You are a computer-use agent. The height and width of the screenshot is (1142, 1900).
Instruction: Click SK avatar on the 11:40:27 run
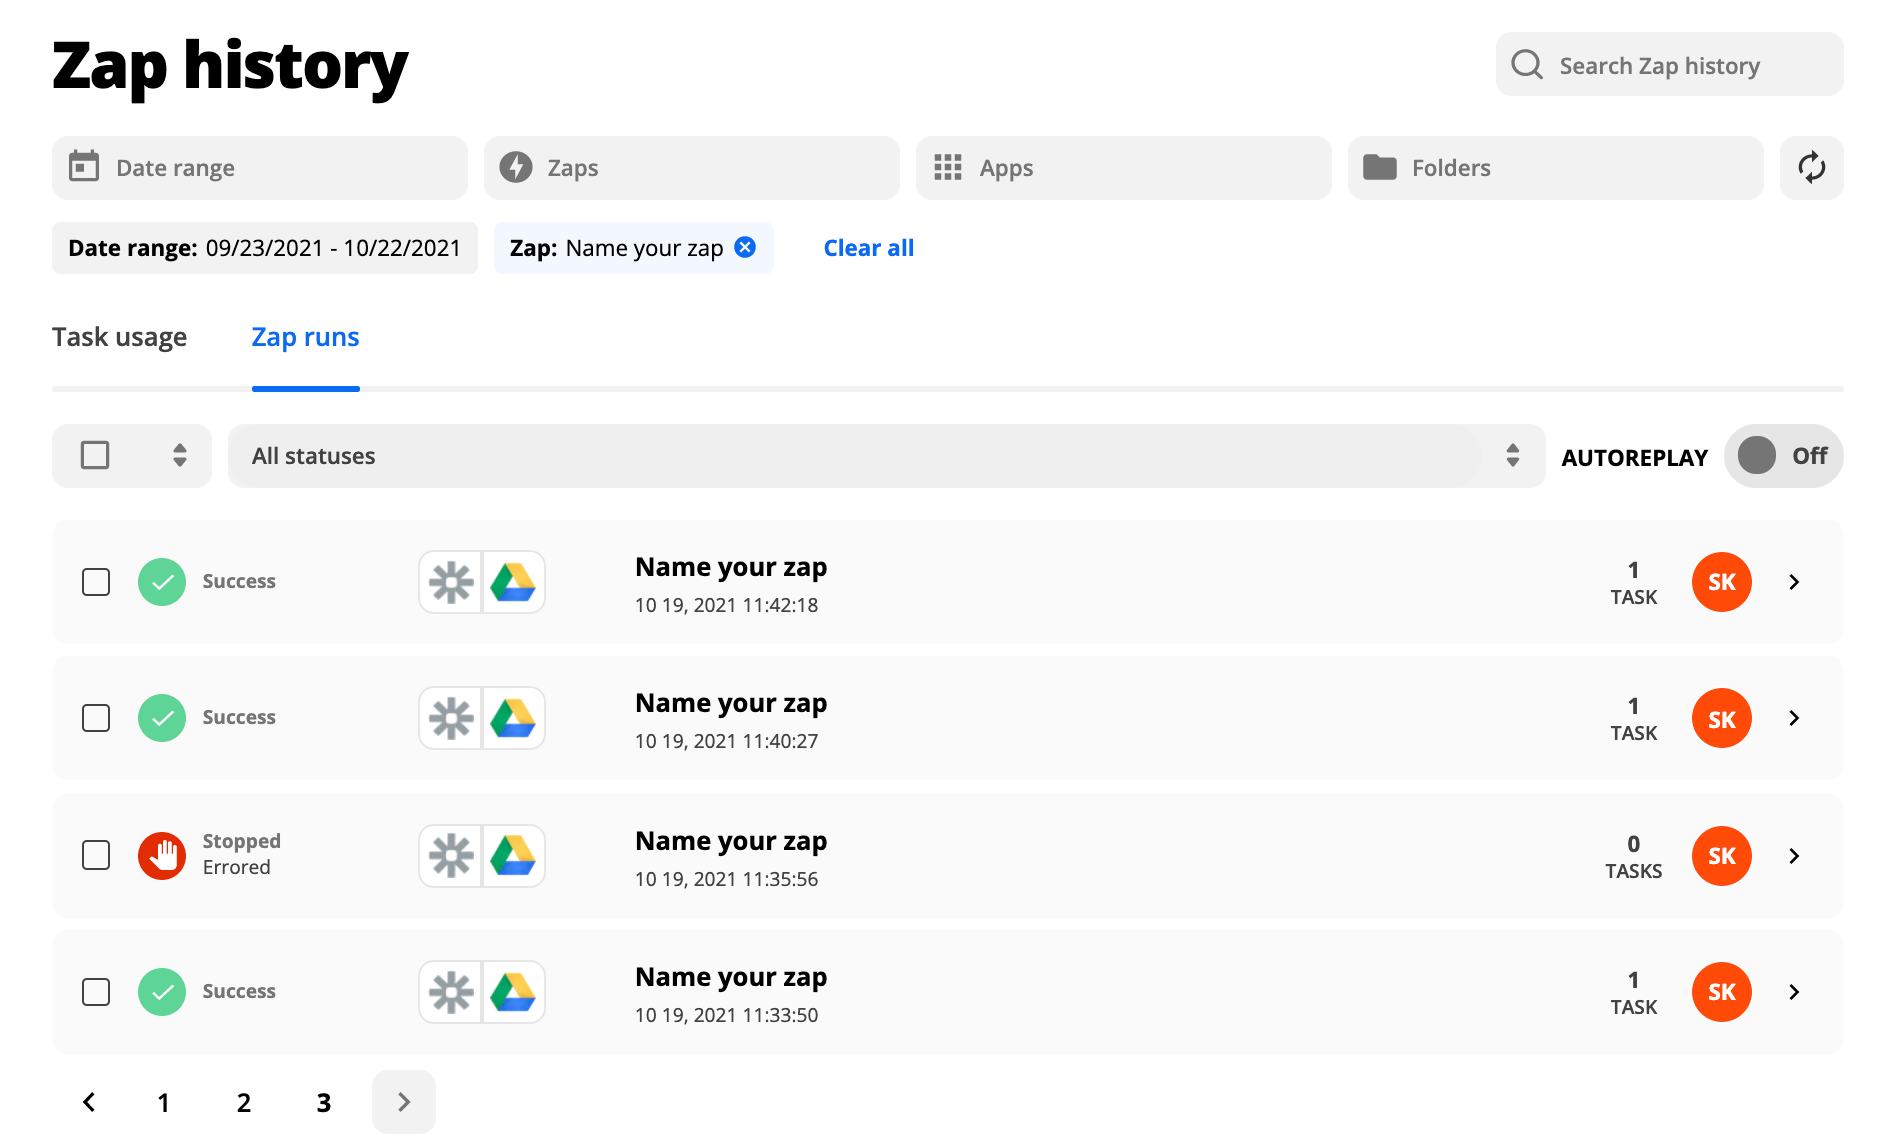pos(1722,718)
